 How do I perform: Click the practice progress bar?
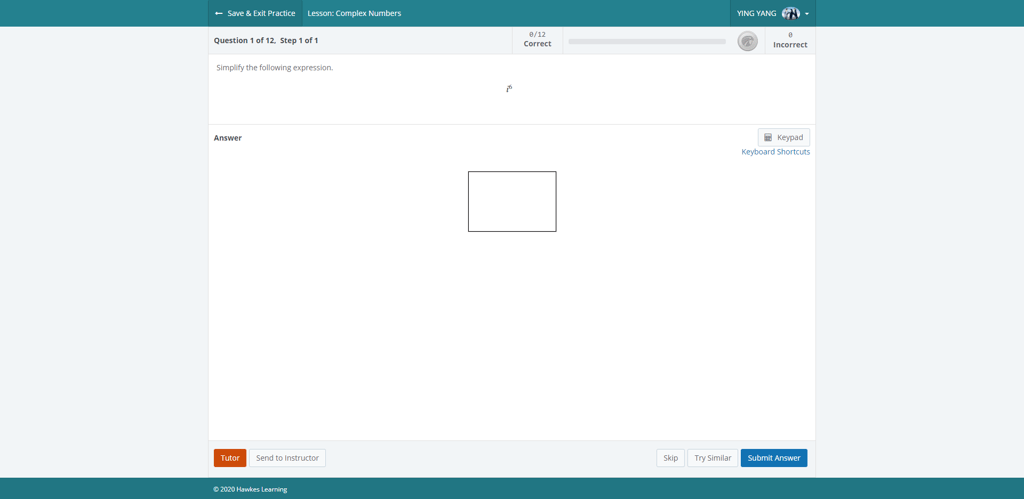pyautogui.click(x=647, y=41)
